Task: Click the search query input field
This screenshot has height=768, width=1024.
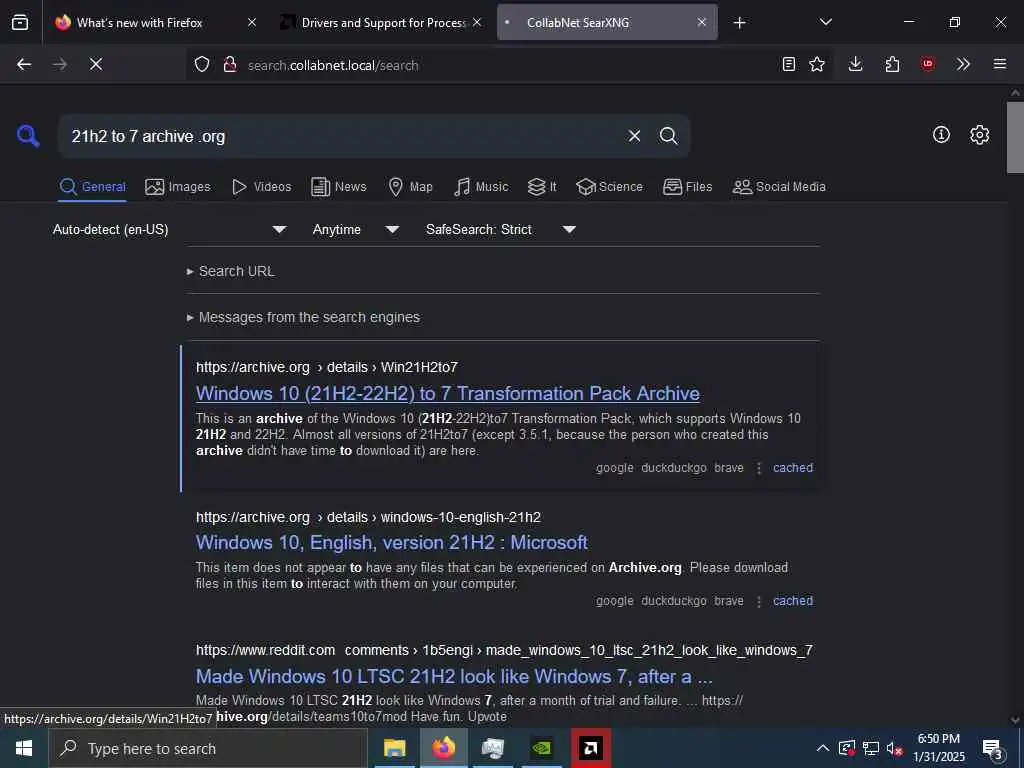Action: pyautogui.click(x=343, y=136)
